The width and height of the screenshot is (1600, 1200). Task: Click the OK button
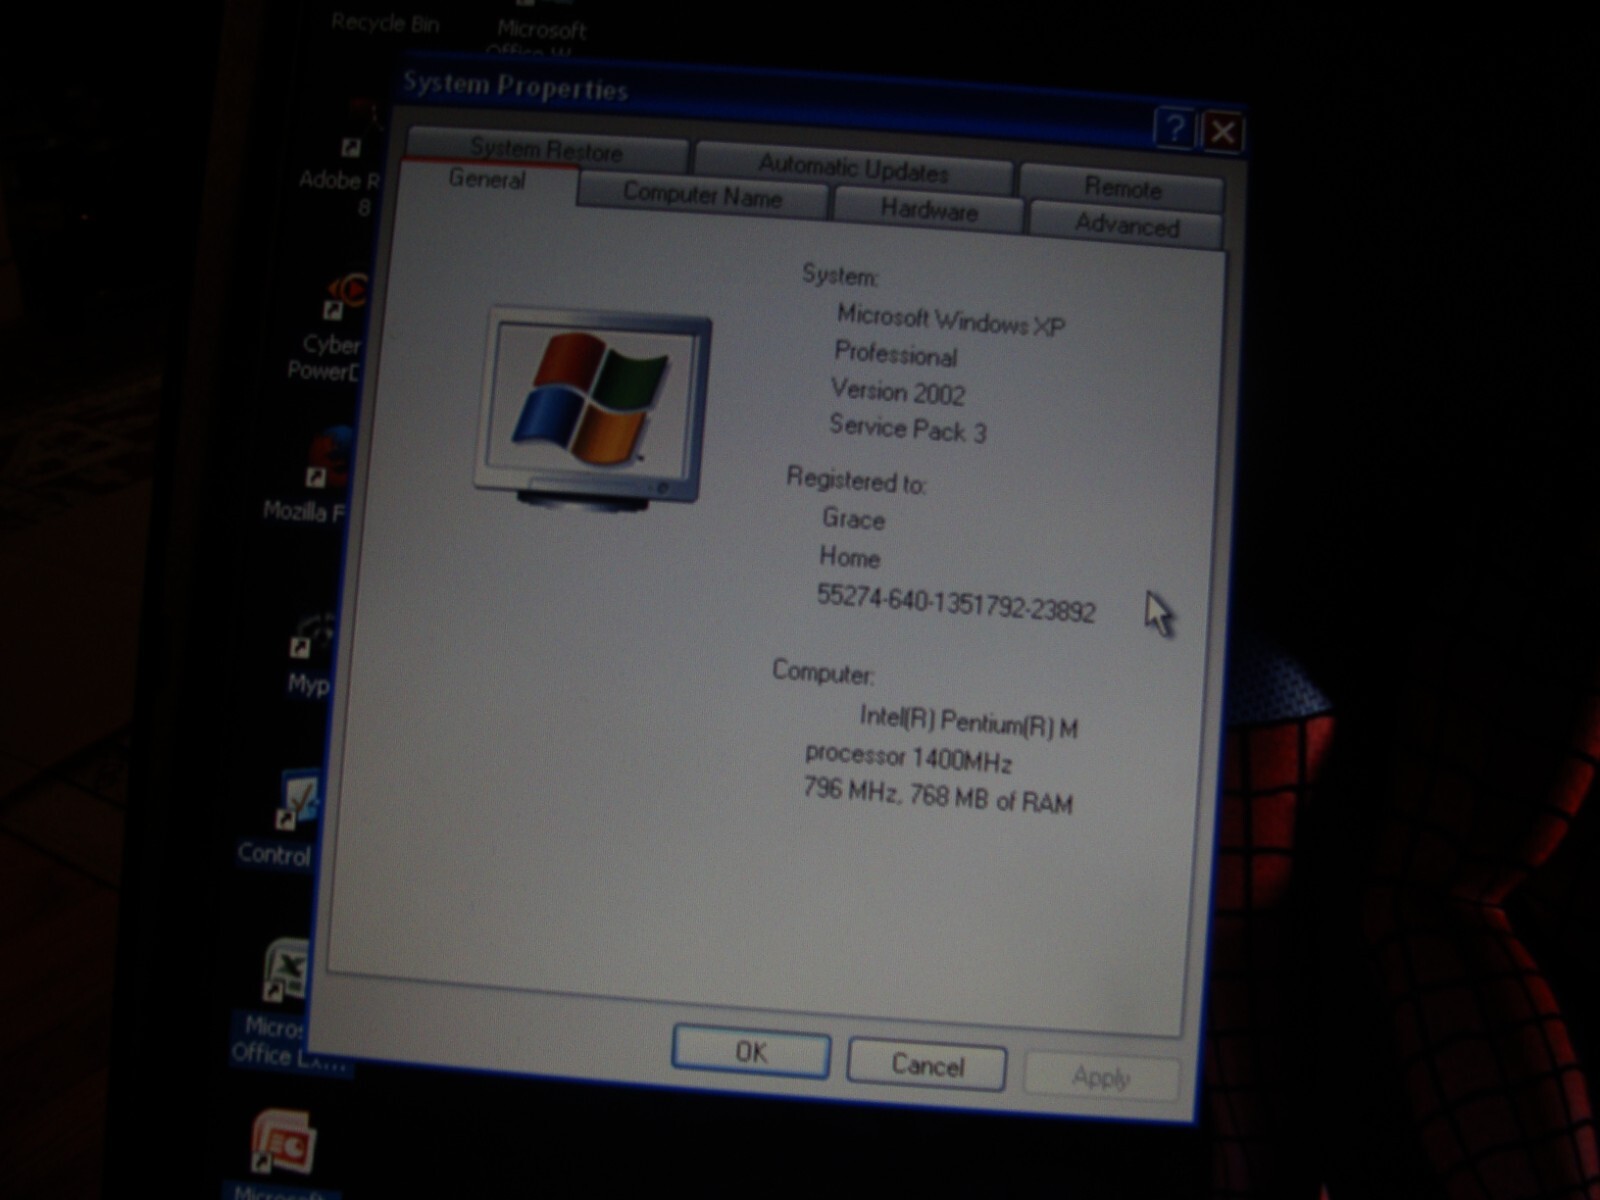coord(751,1051)
